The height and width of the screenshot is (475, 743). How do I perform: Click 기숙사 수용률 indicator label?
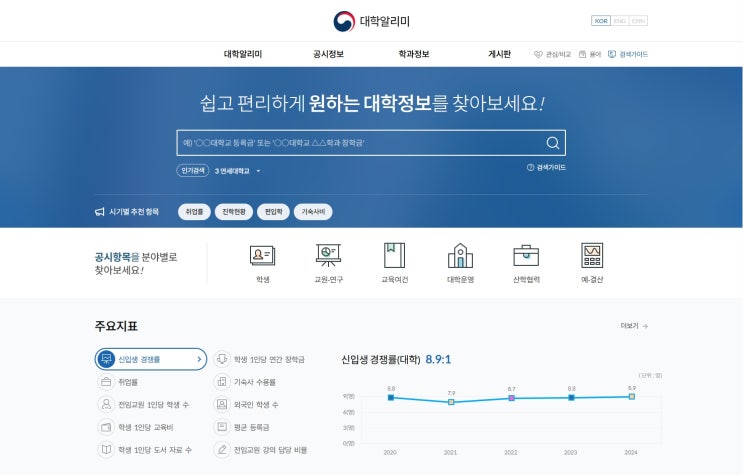point(254,382)
